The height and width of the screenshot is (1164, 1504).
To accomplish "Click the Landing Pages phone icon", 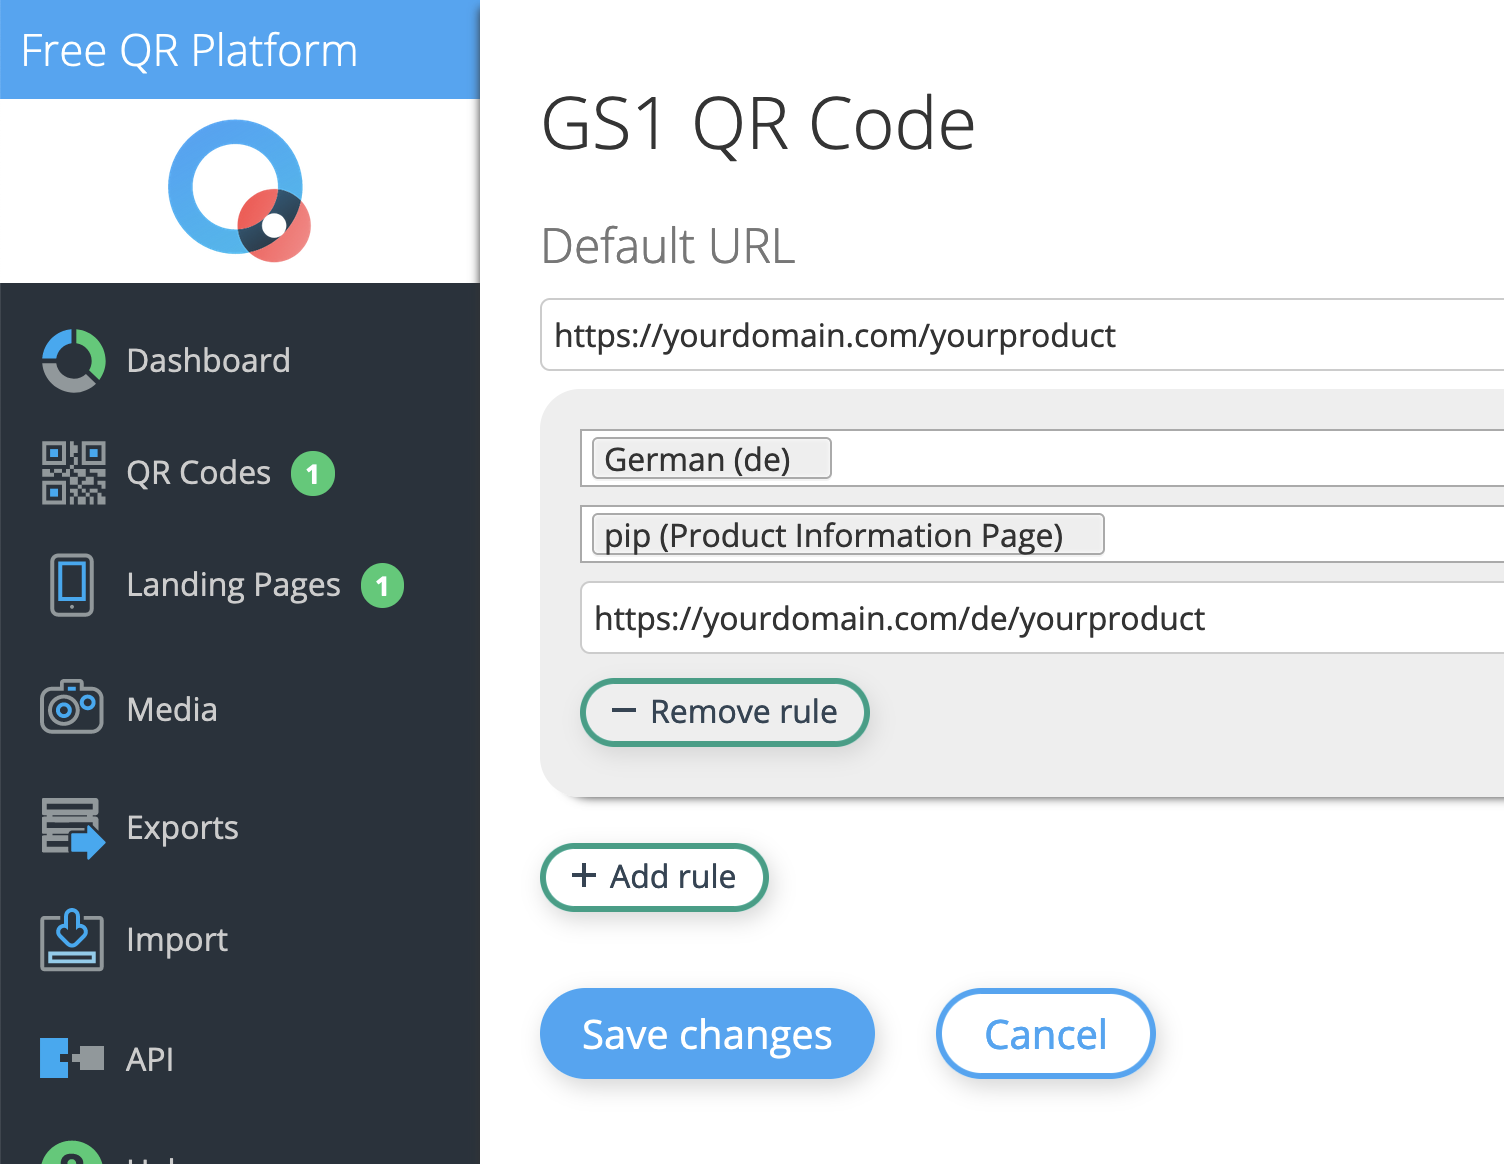I will point(71,585).
